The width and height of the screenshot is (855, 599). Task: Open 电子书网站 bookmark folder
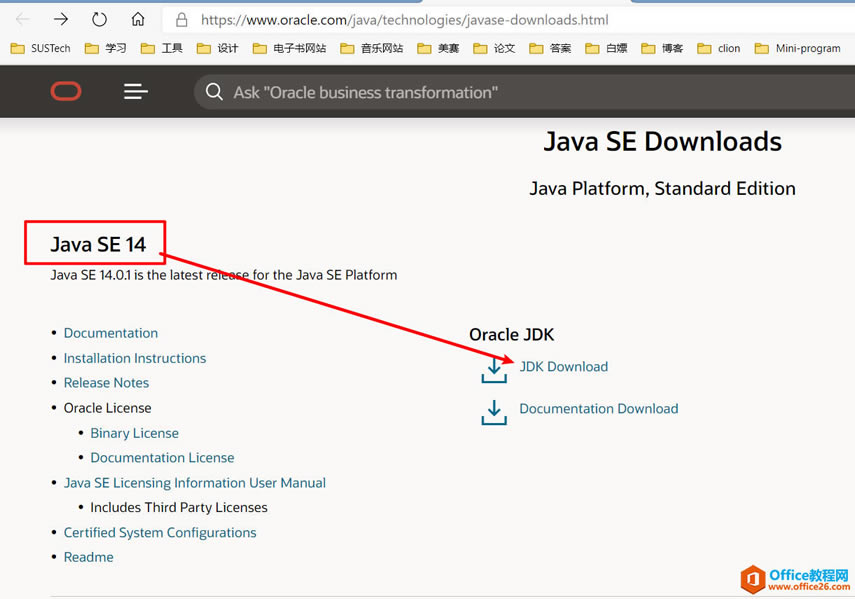pos(289,49)
